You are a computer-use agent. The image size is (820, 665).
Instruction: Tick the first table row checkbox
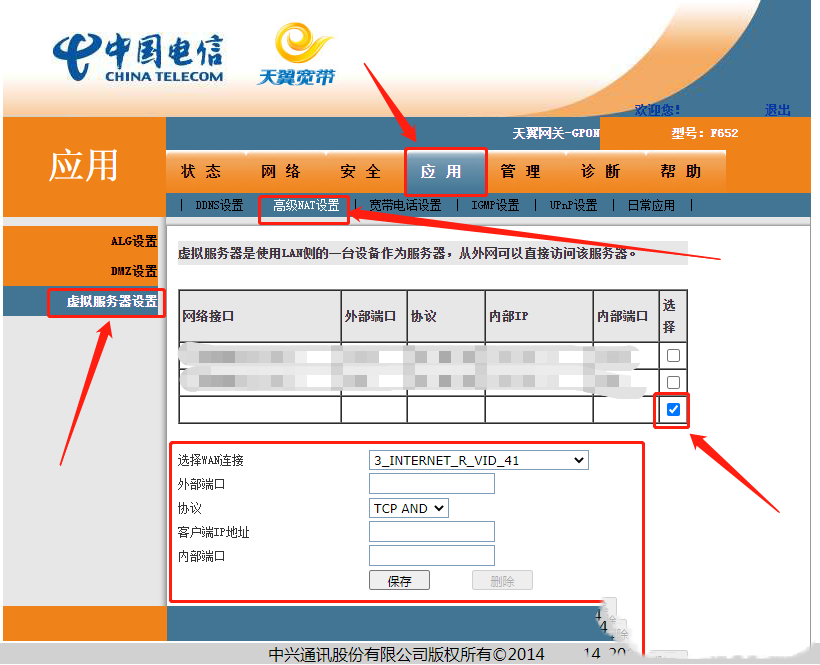click(673, 356)
